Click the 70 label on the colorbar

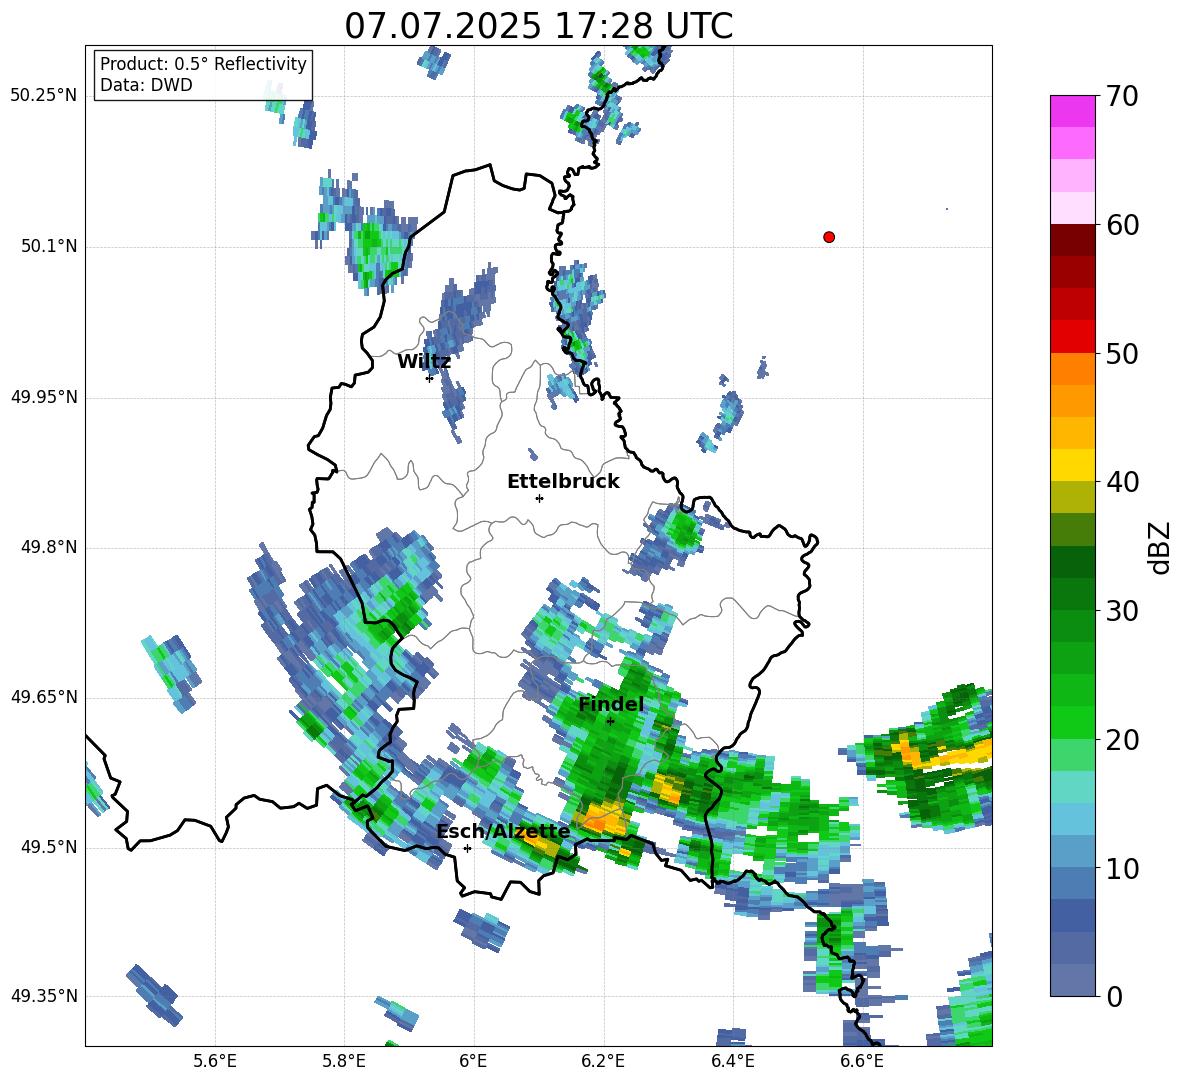pos(1122,96)
